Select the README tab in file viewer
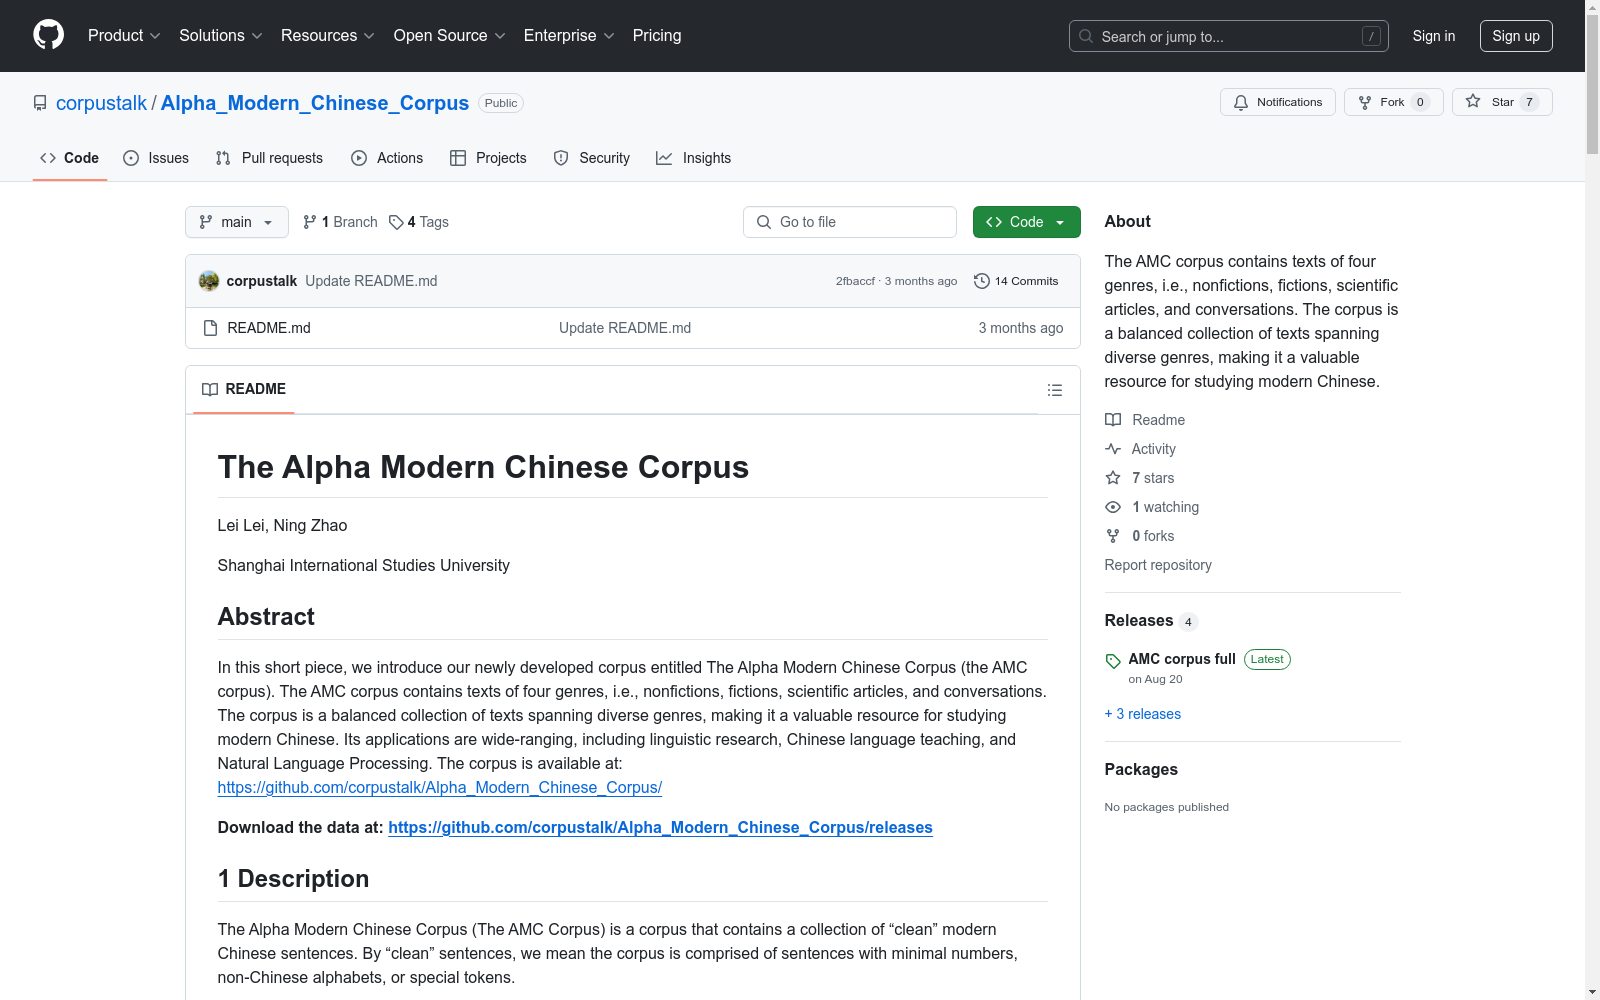This screenshot has width=1600, height=1000. (x=244, y=389)
